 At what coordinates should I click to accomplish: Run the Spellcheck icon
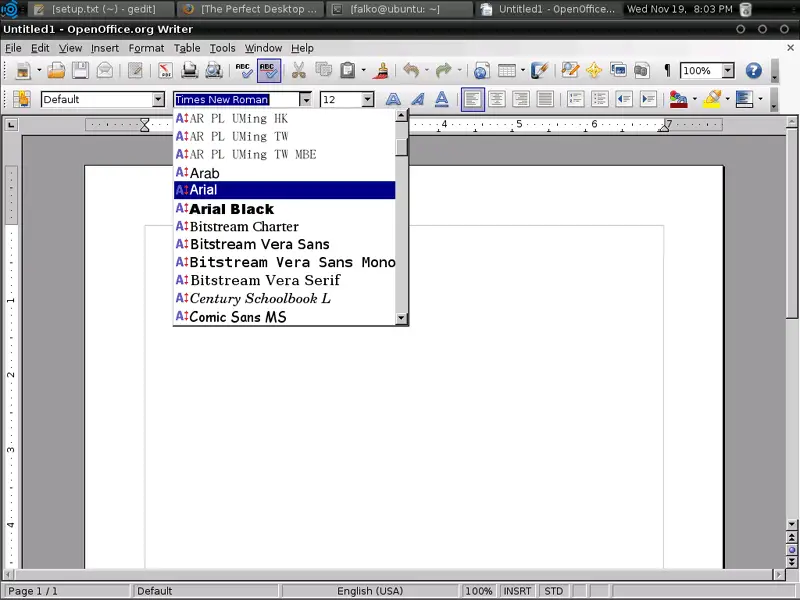243,70
